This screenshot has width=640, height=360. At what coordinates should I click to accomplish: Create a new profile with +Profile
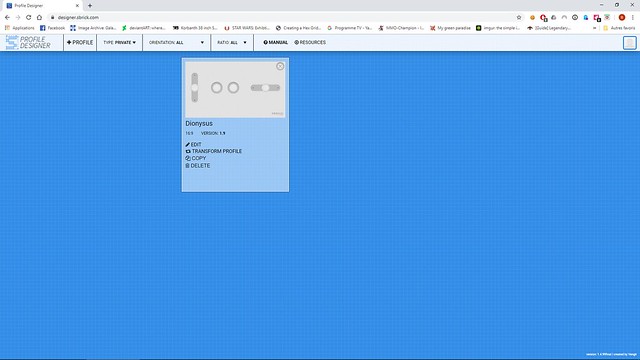point(80,42)
